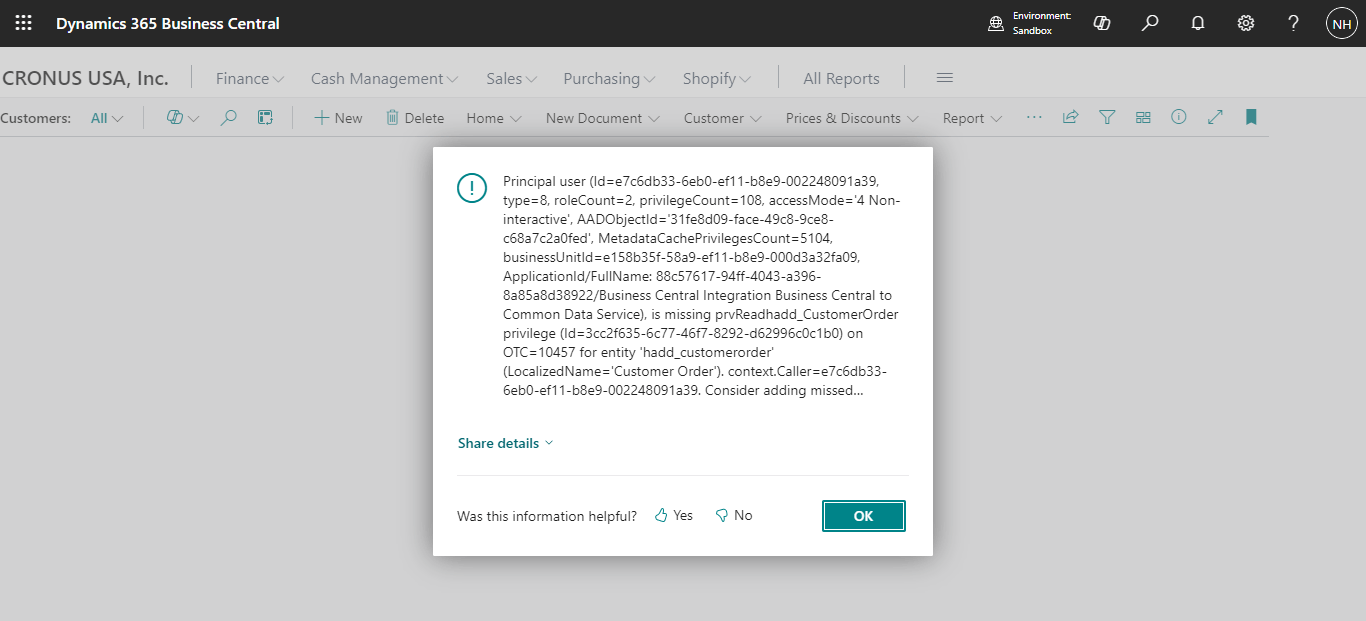Click the analyze mode icon

pyautogui.click(x=265, y=118)
